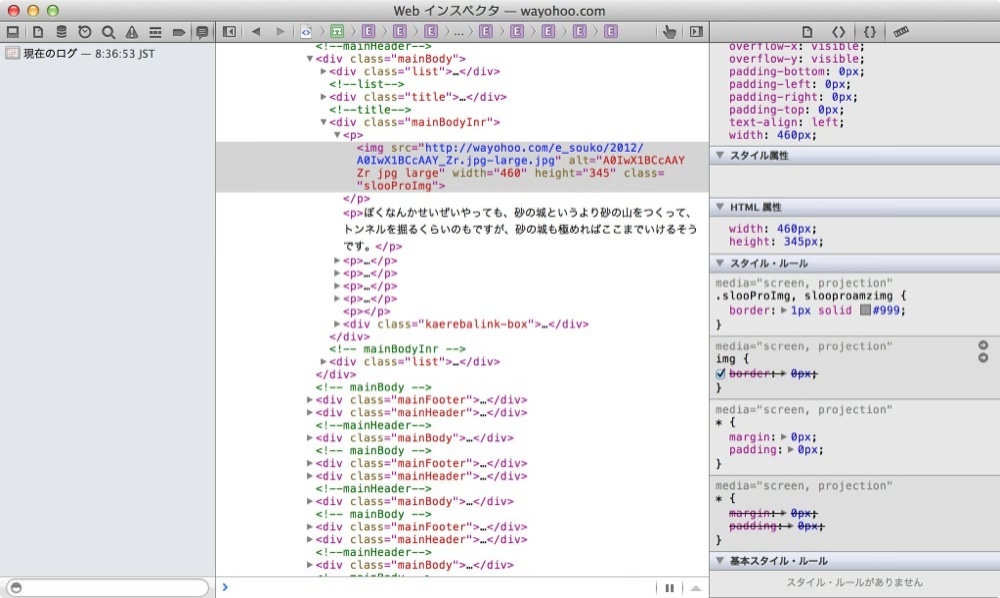Viewport: 1000px width, 598px height.
Task: Collapse the div class="mainBodyInr" node
Action: tap(323, 122)
